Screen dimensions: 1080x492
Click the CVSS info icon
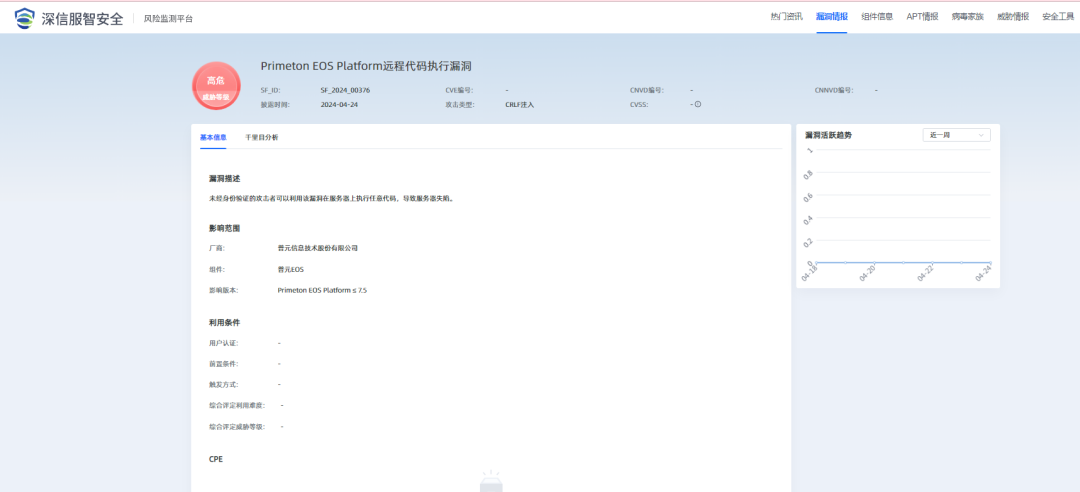pos(698,105)
